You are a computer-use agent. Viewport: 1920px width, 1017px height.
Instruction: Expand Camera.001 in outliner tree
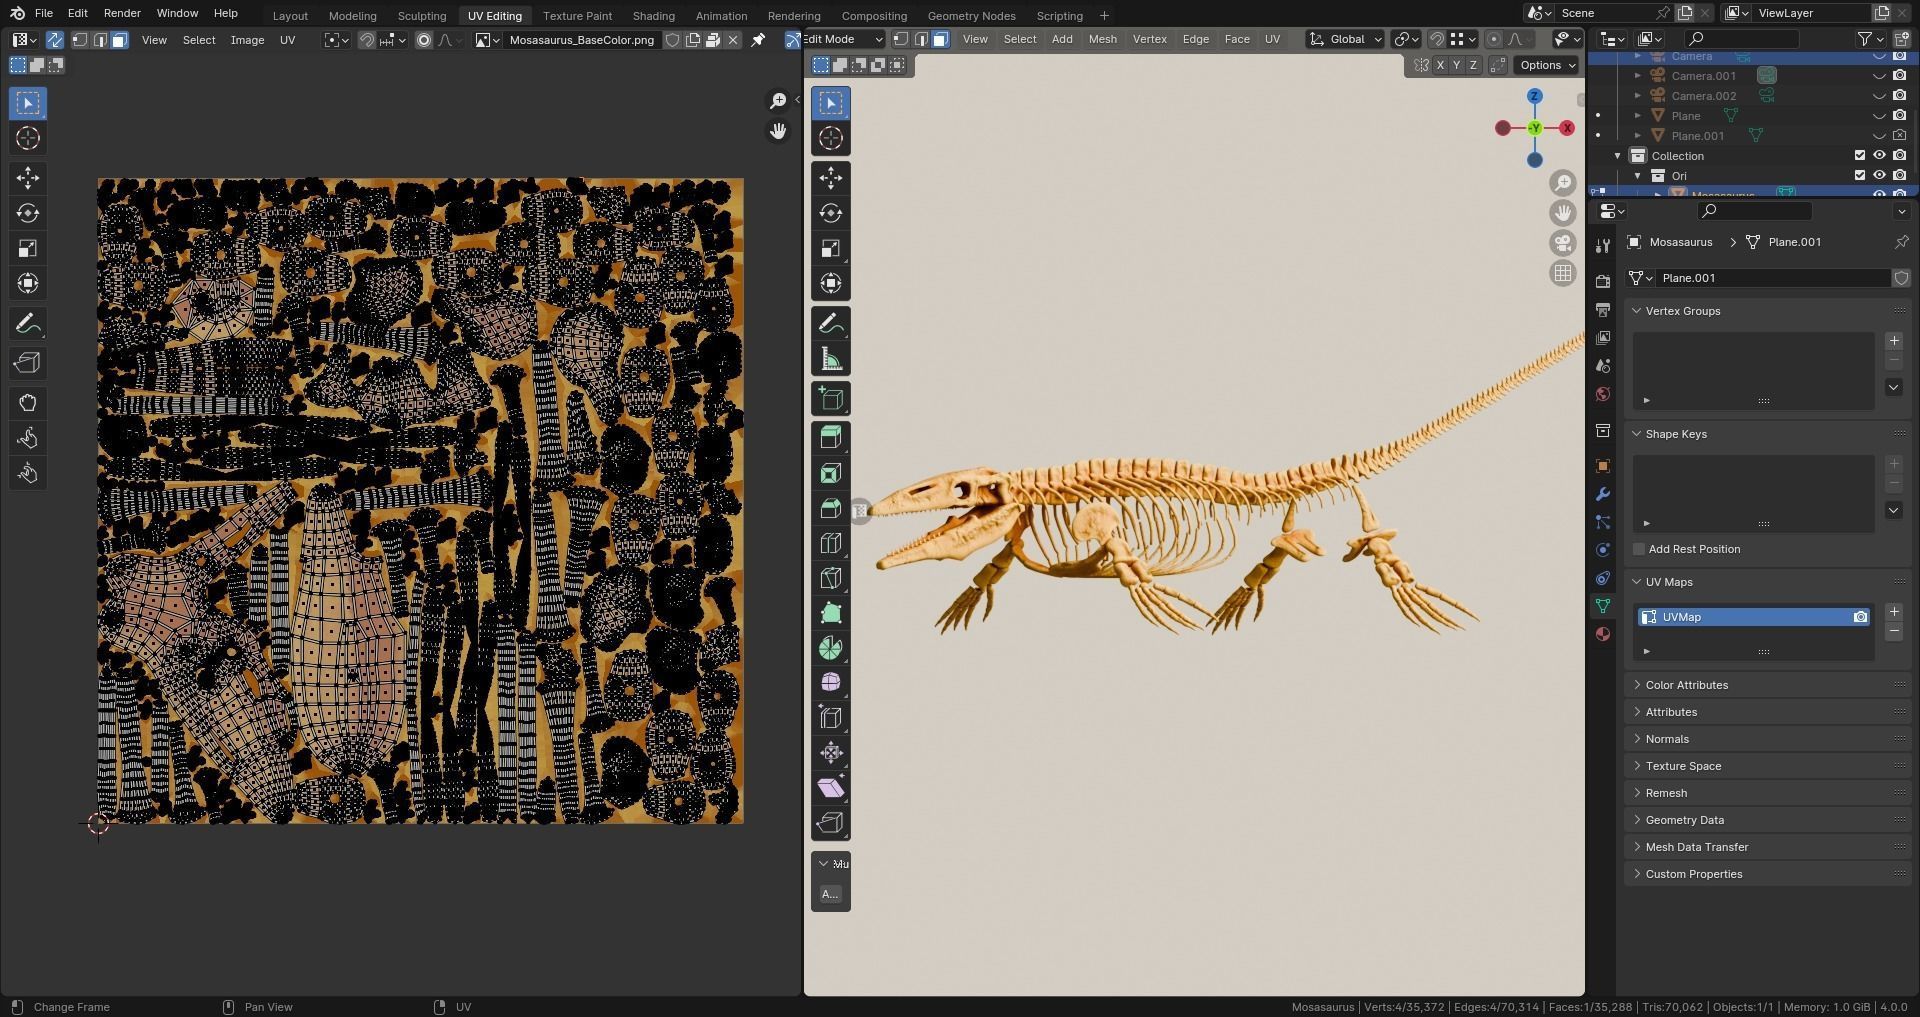pyautogui.click(x=1638, y=76)
